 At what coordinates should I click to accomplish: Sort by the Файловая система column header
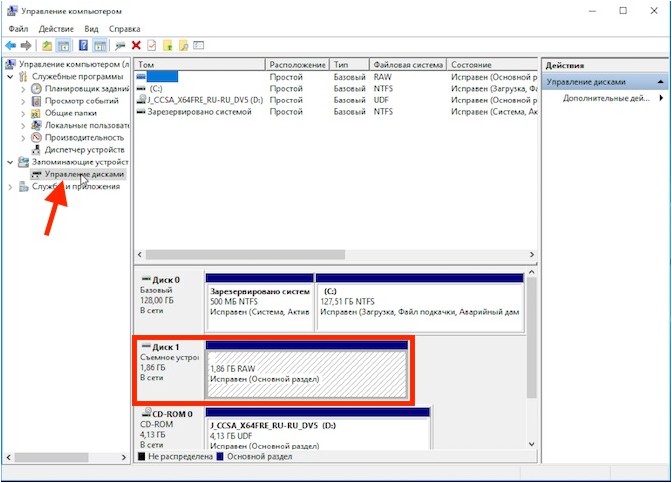pyautogui.click(x=408, y=65)
